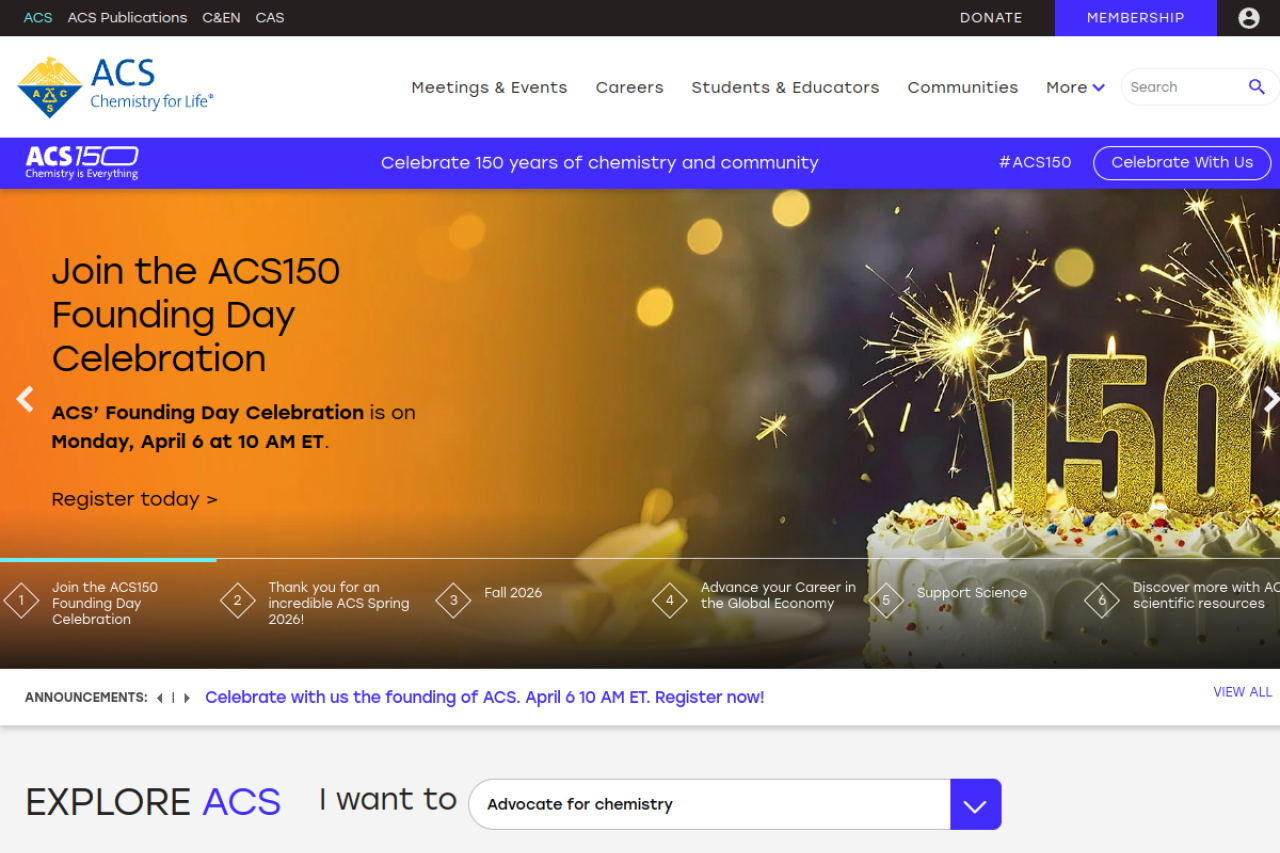
Task: Go to previous carousel slide arrow
Action: tap(25, 399)
